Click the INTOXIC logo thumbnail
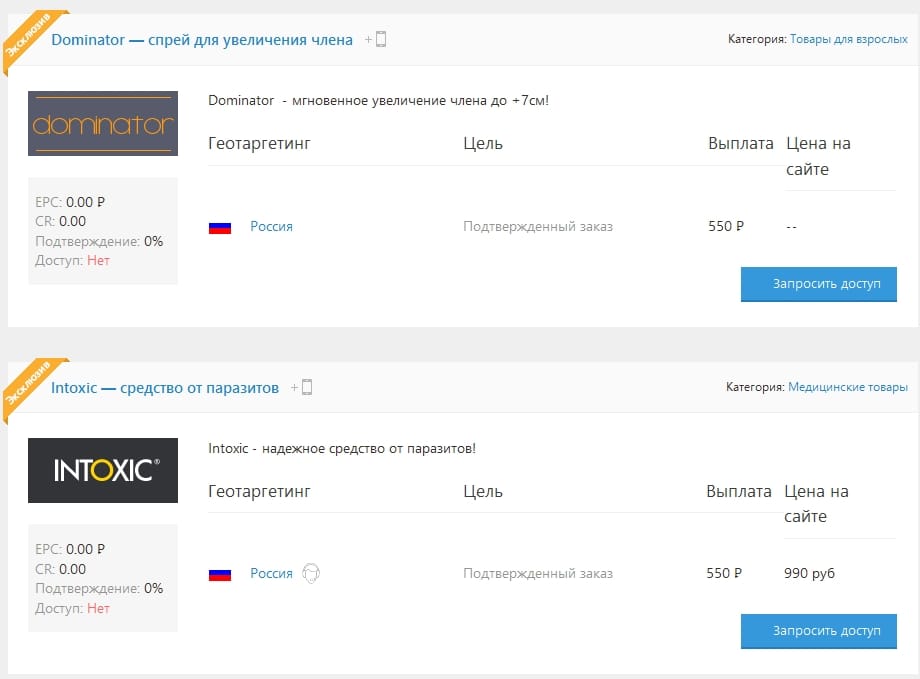This screenshot has width=920, height=679. [103, 471]
